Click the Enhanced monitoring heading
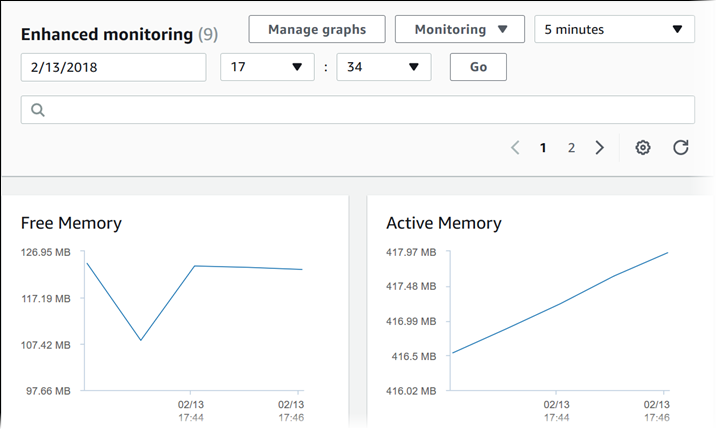717x430 pixels. pos(106,34)
